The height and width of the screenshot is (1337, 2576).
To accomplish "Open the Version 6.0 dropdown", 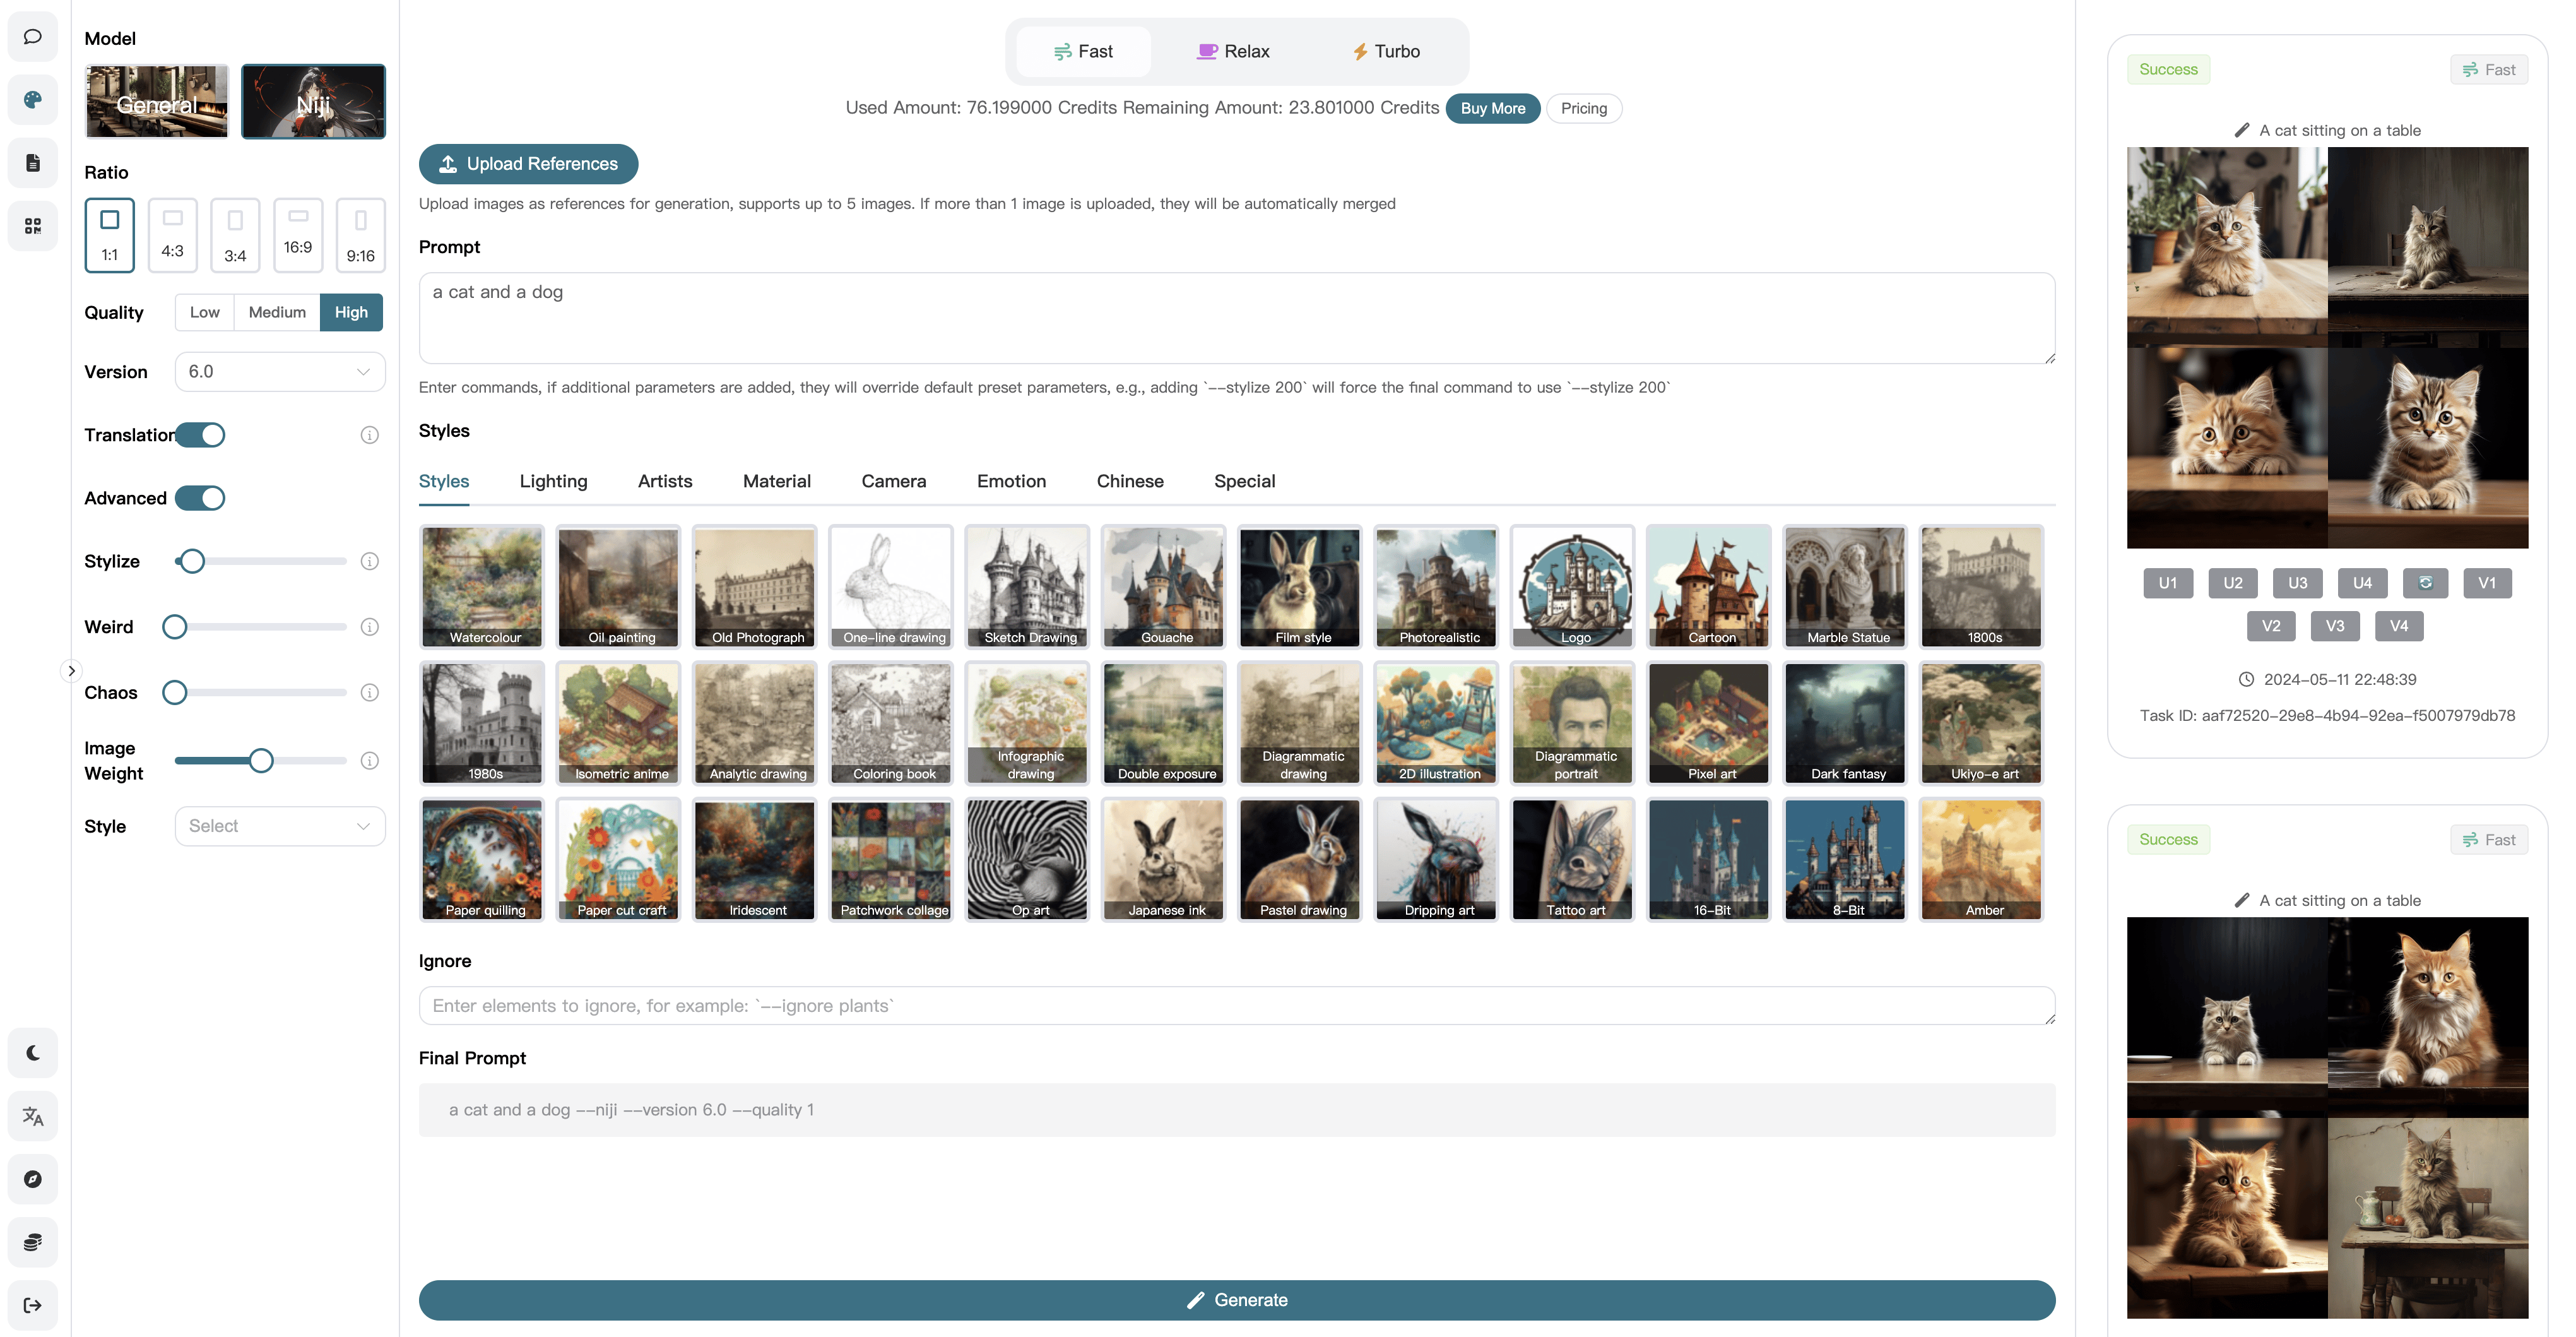I will 280,372.
